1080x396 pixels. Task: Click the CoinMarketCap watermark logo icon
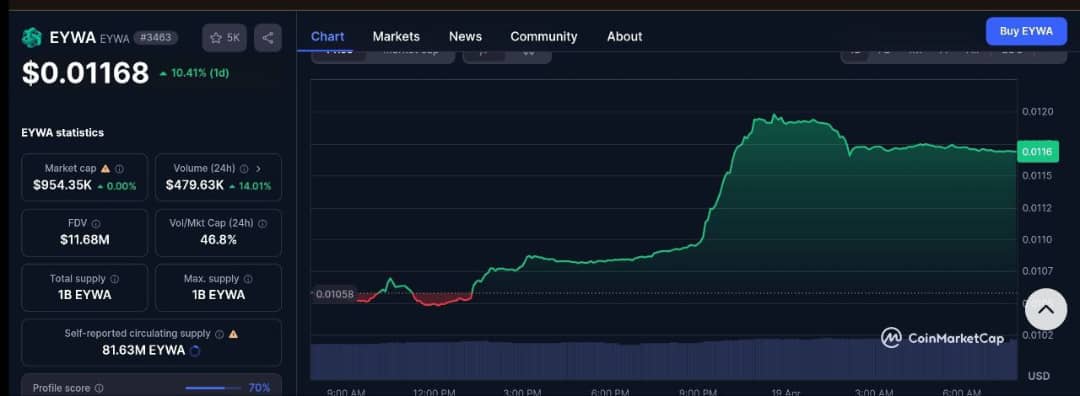891,337
